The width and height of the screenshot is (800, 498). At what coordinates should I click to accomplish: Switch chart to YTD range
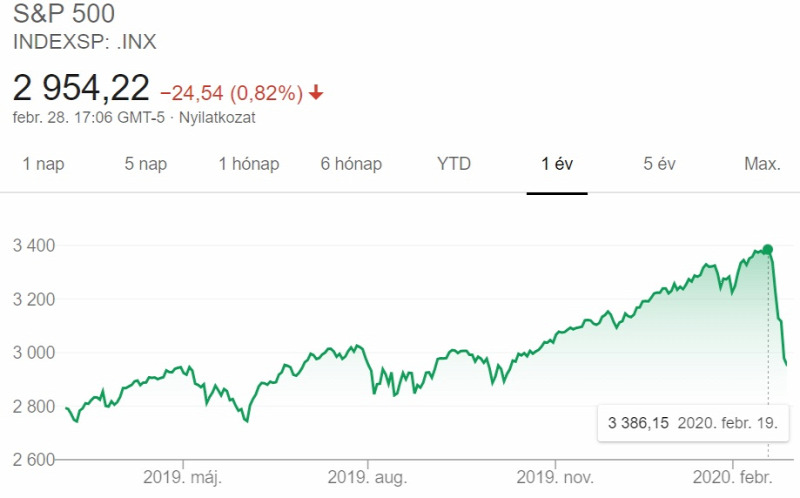click(x=454, y=164)
